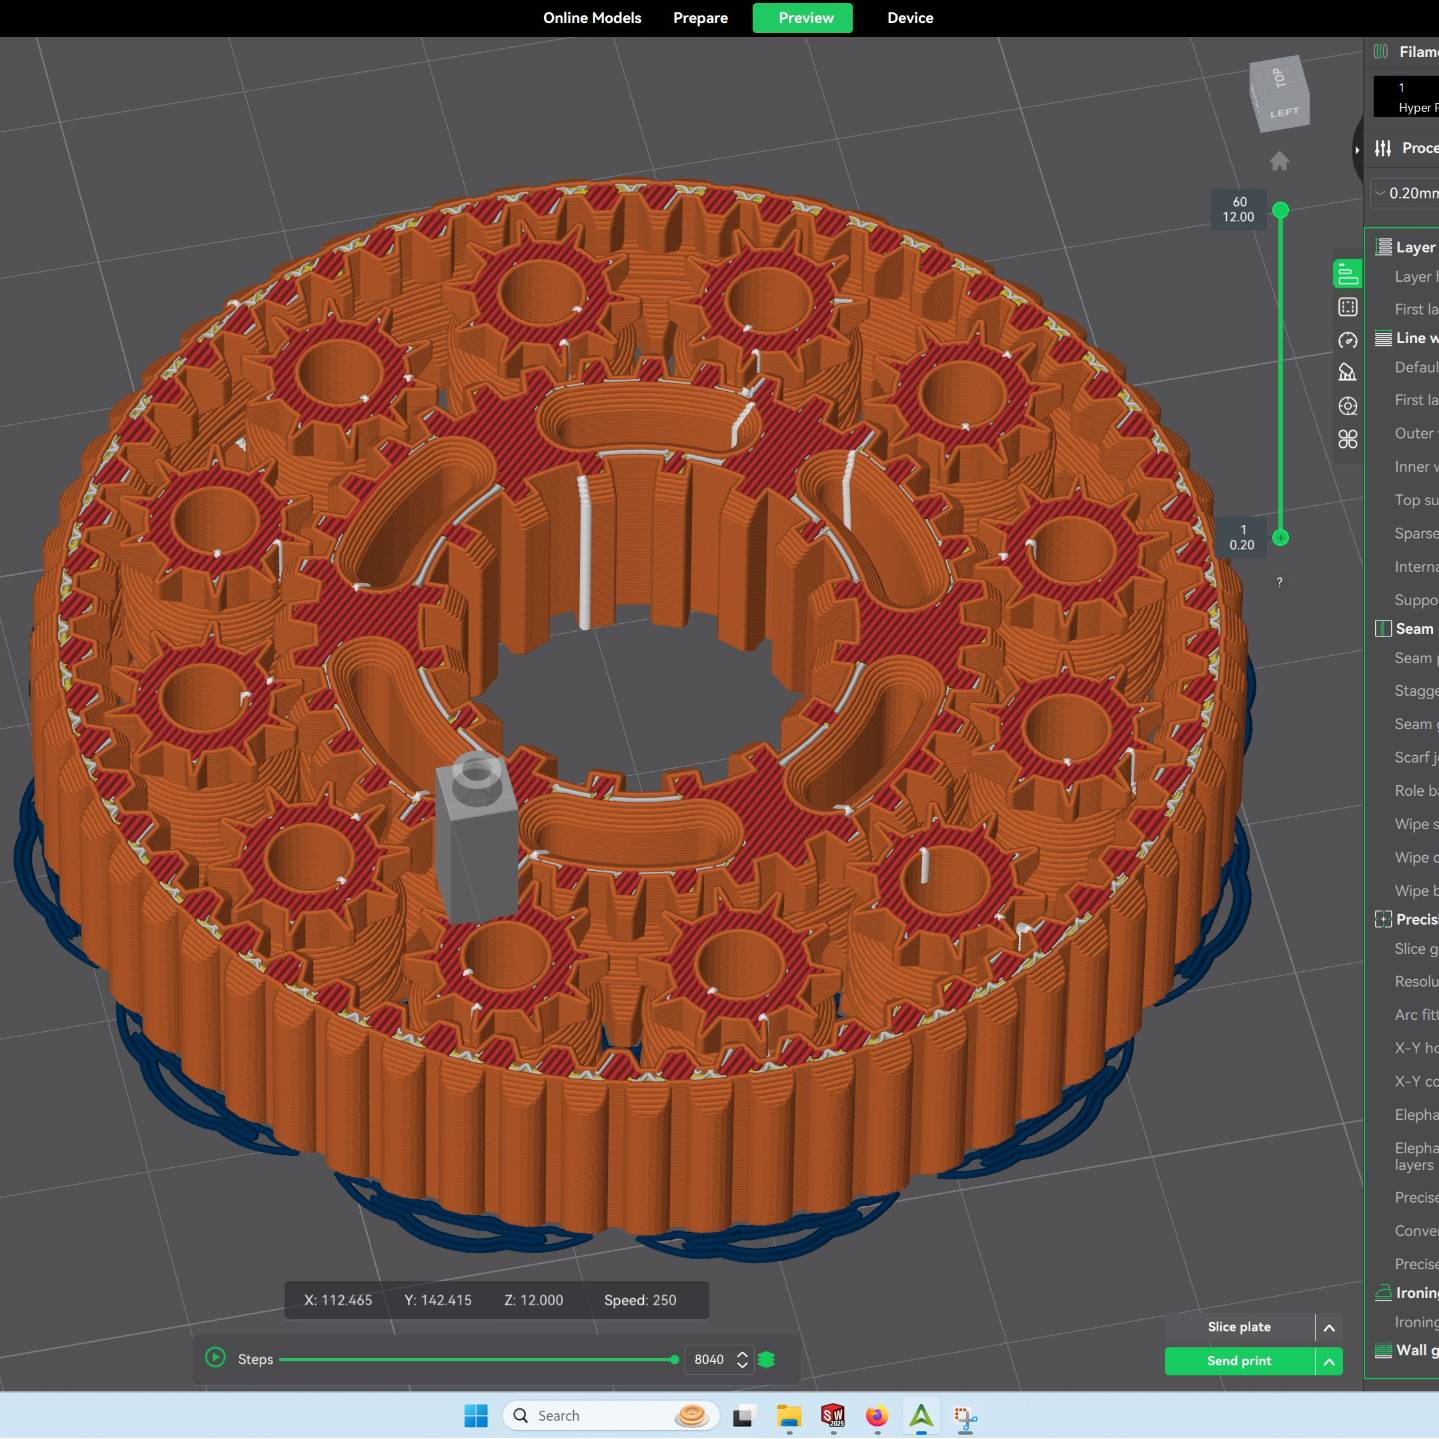
Task: Click the top handle of layer slider
Action: (x=1280, y=210)
